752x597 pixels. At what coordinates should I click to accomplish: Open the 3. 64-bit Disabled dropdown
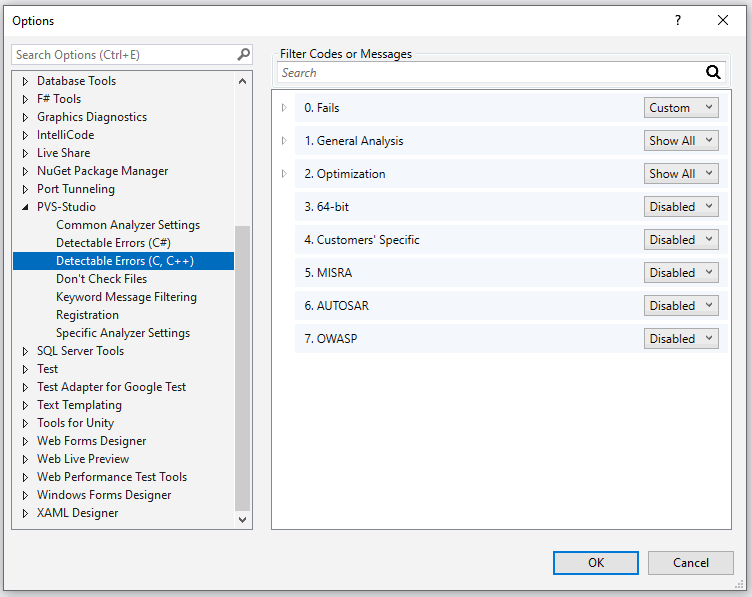click(681, 207)
